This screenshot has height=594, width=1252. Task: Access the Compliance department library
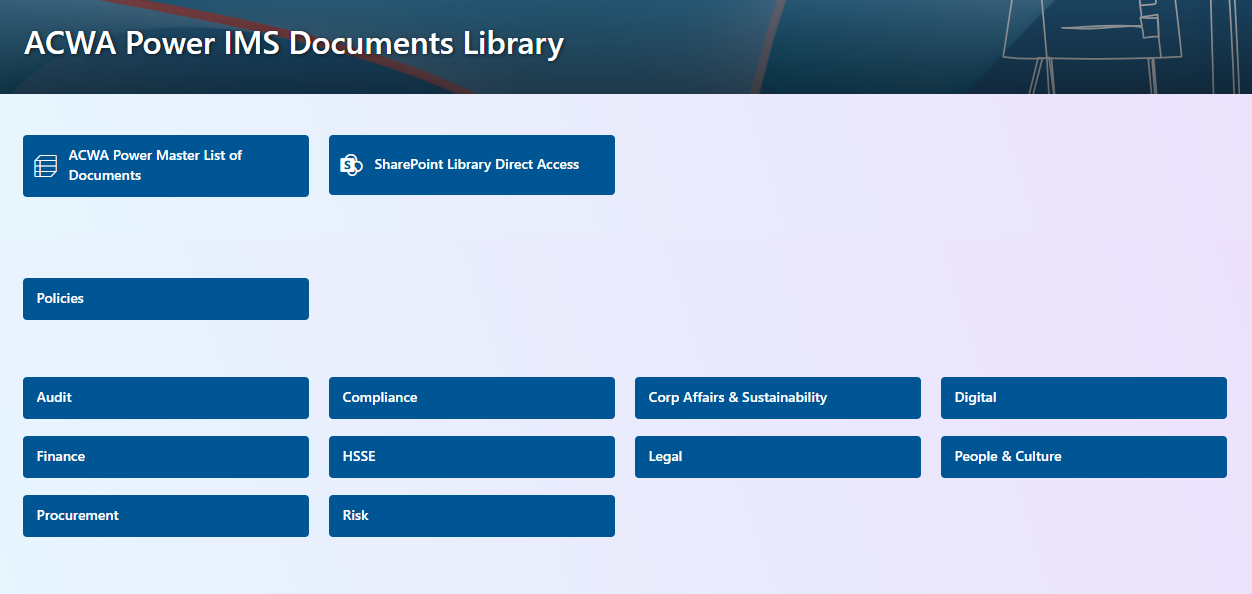tap(471, 397)
